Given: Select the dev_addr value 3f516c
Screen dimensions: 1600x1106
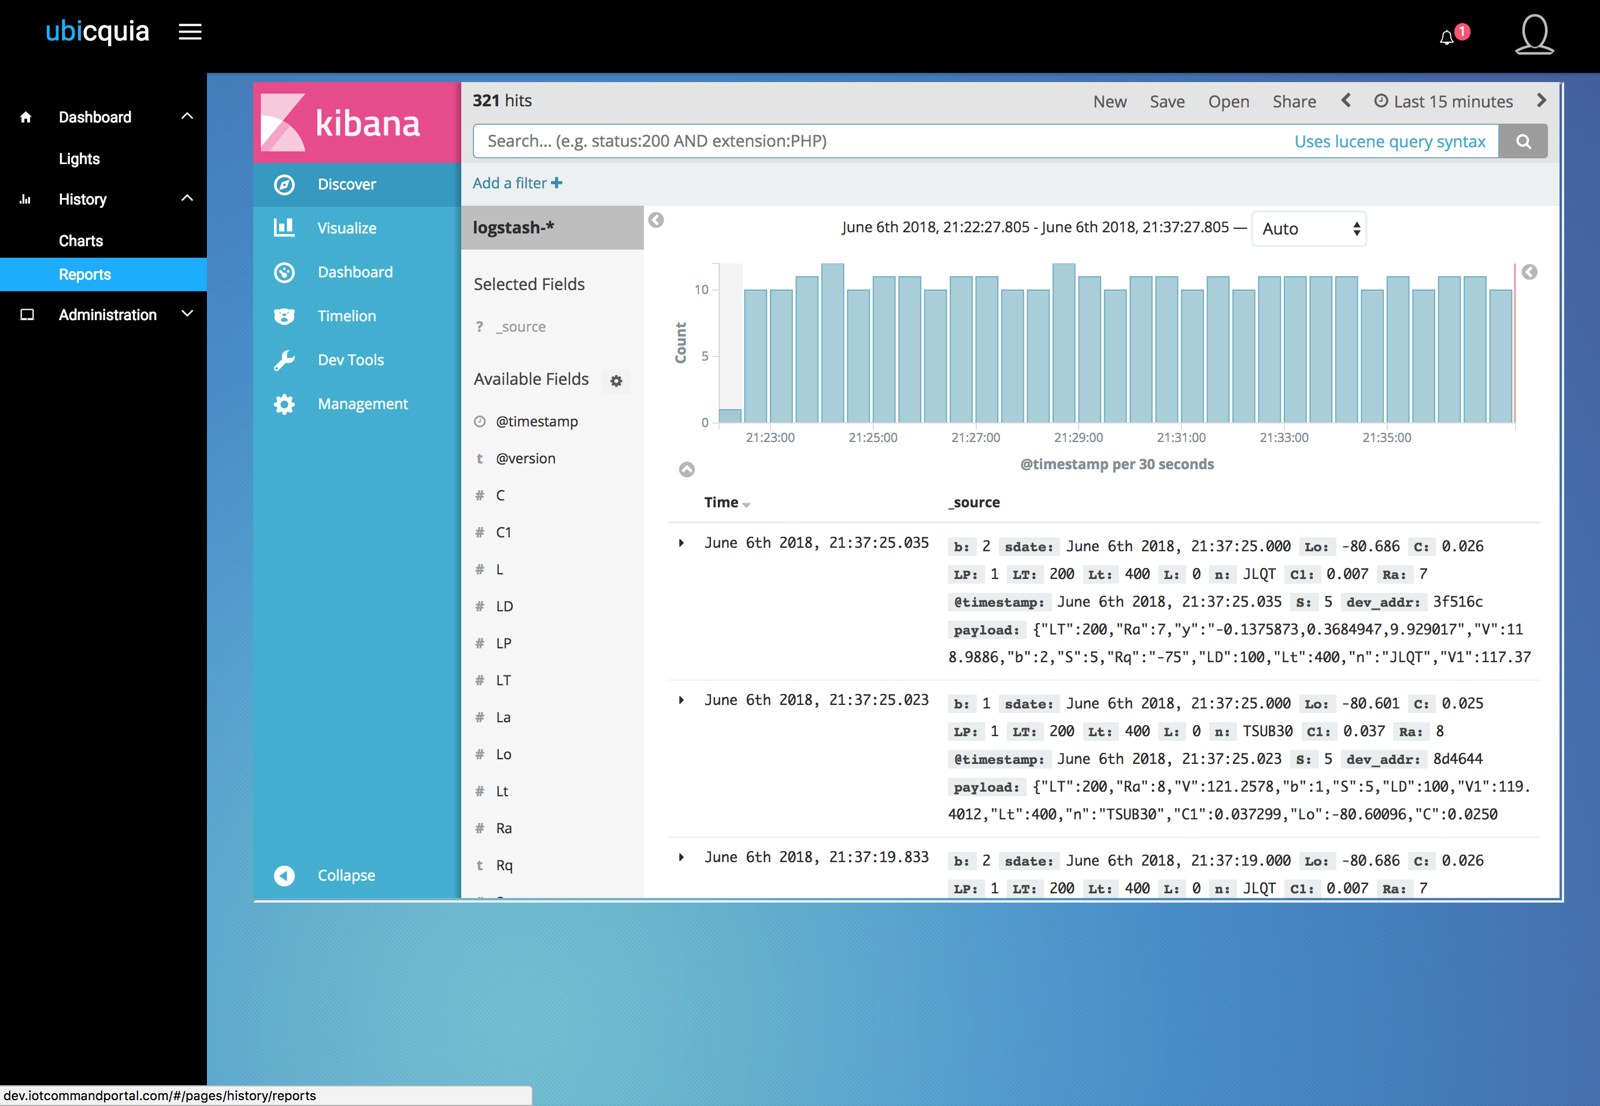Looking at the screenshot, I should pos(1458,602).
